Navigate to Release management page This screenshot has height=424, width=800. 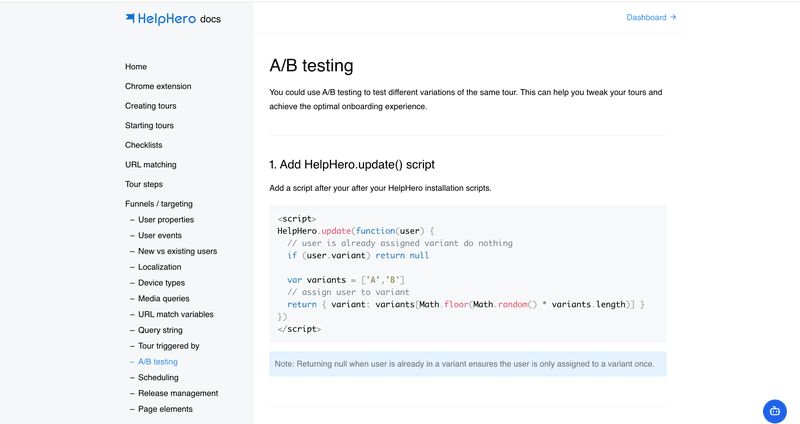[x=178, y=394]
